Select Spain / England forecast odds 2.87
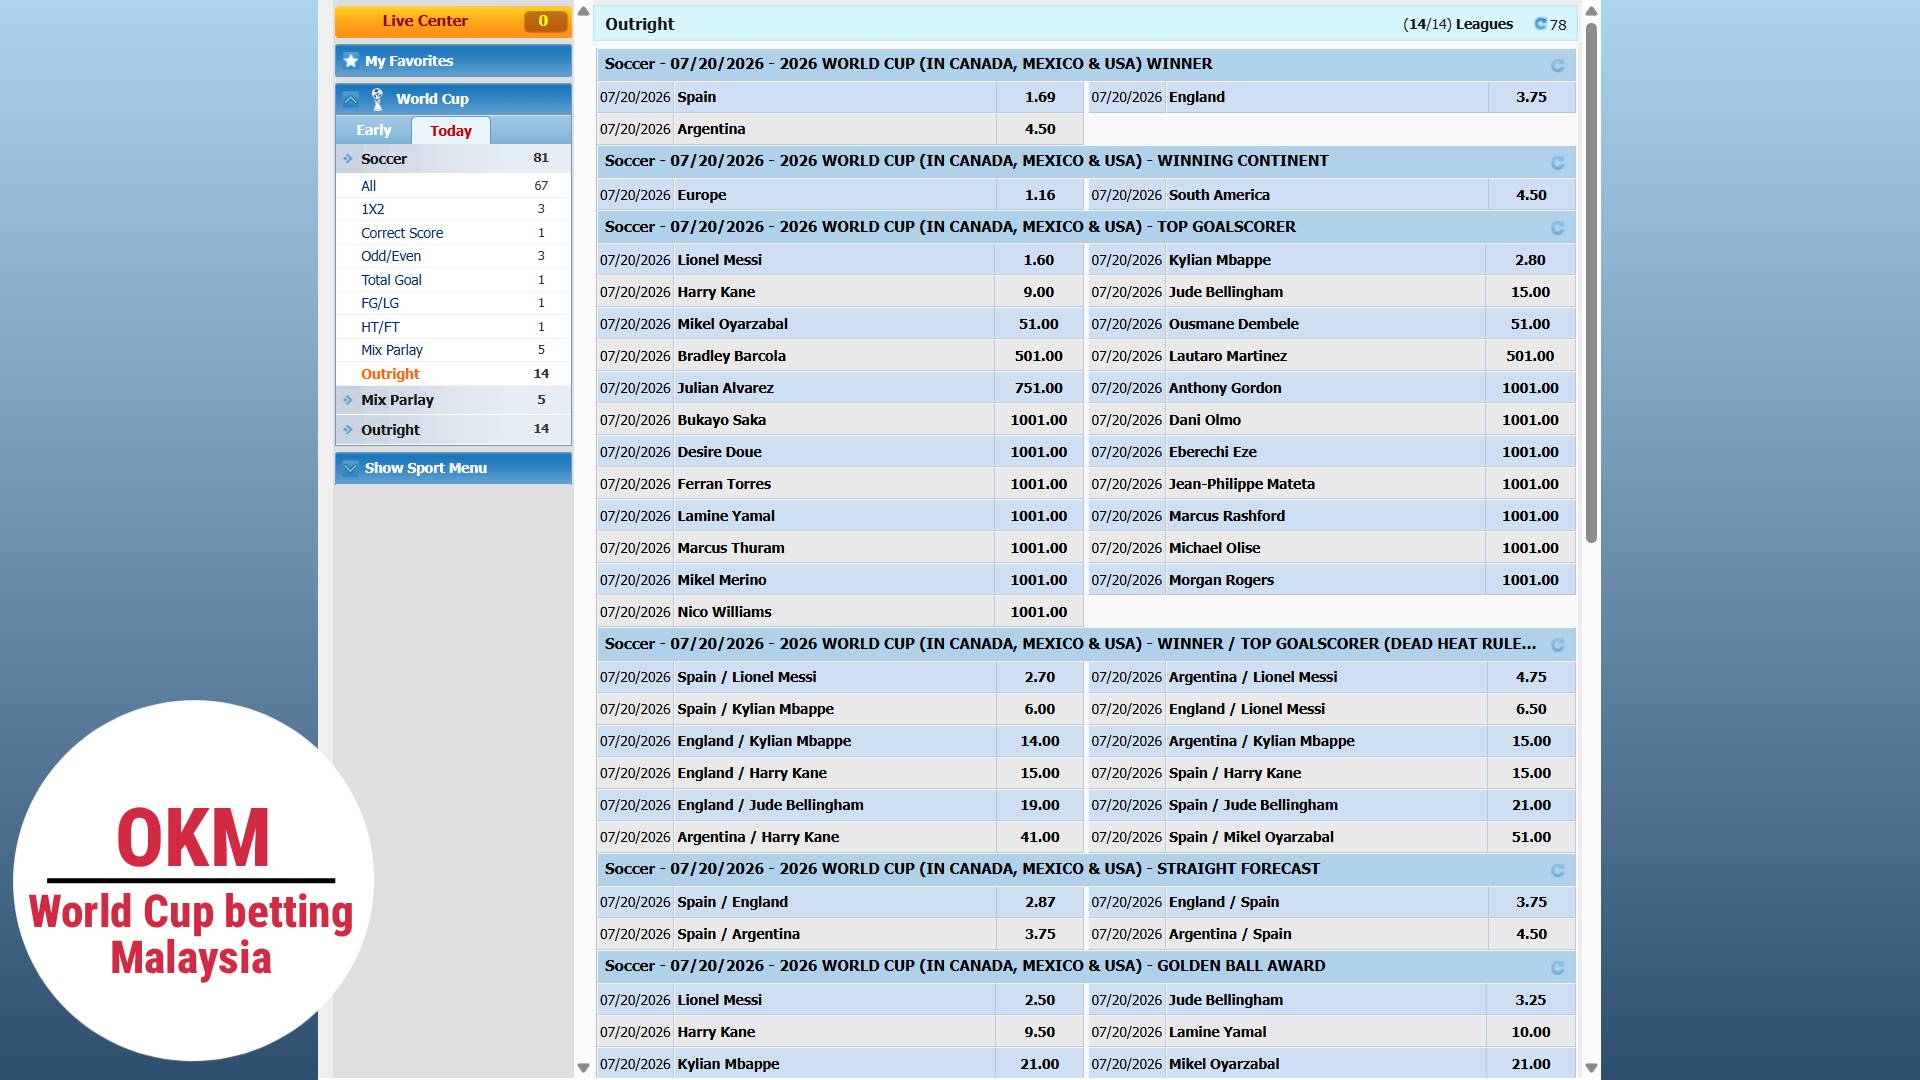Viewport: 1920px width, 1080px height. tap(1040, 902)
